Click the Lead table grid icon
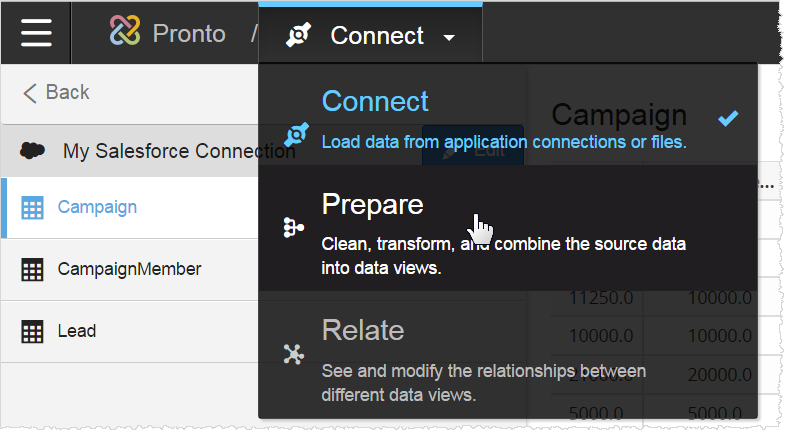This screenshot has width=785, height=432. pyautogui.click(x=33, y=331)
